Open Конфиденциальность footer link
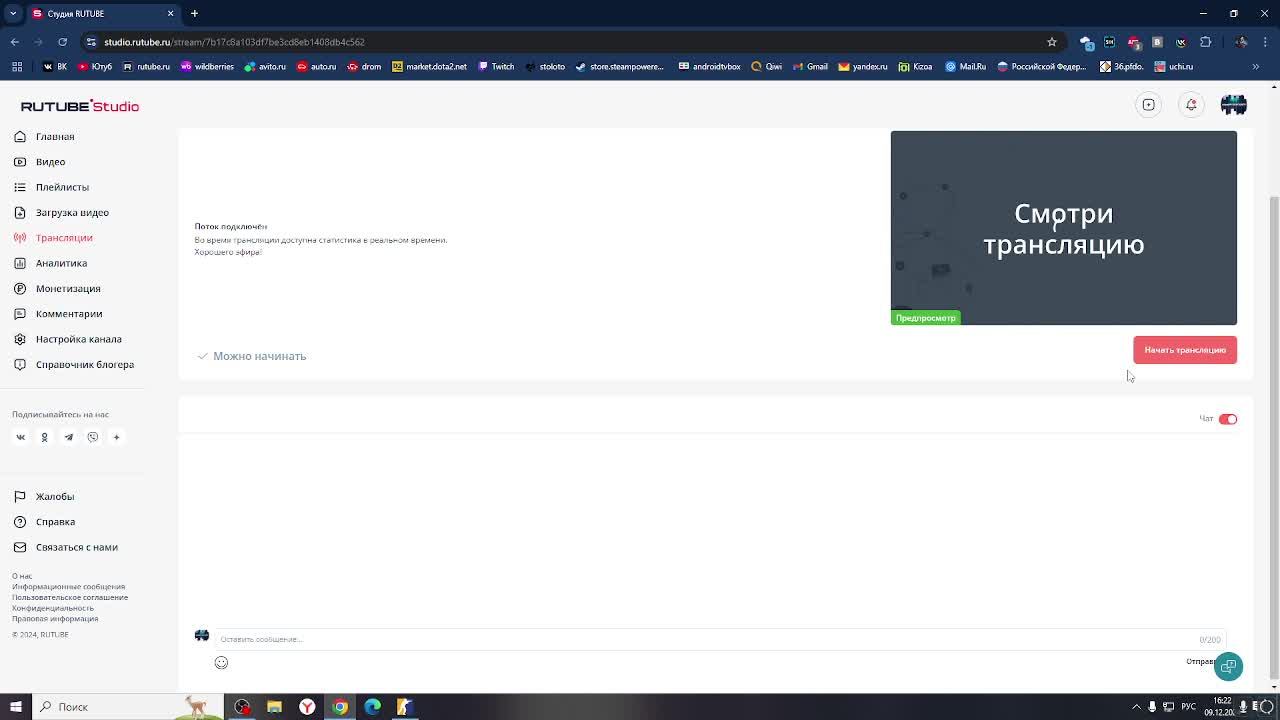This screenshot has width=1280, height=720. (x=52, y=608)
